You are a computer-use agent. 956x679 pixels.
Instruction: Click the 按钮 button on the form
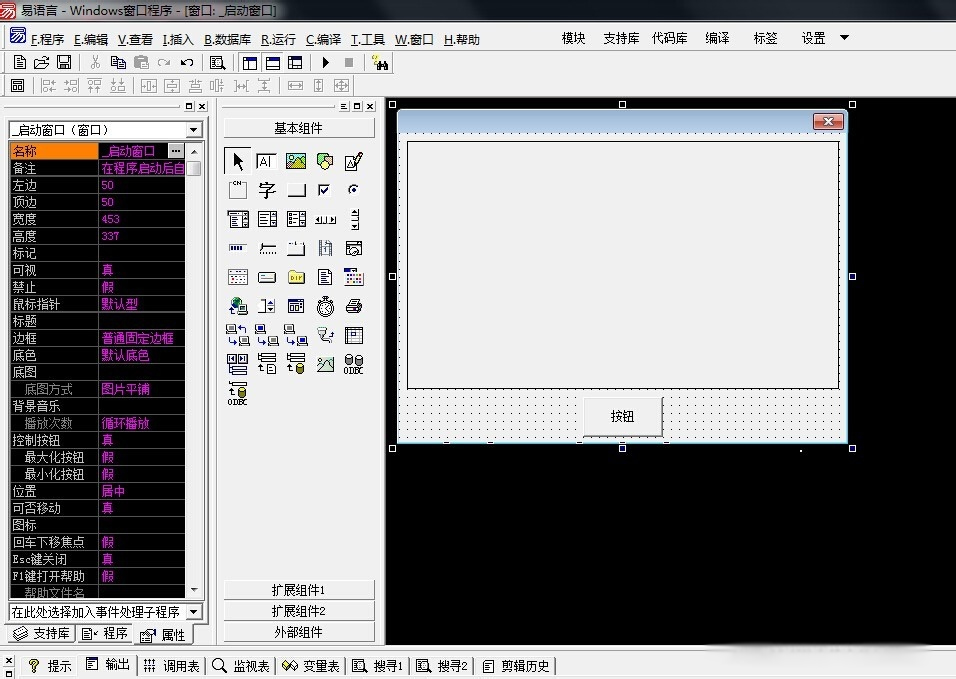click(622, 416)
